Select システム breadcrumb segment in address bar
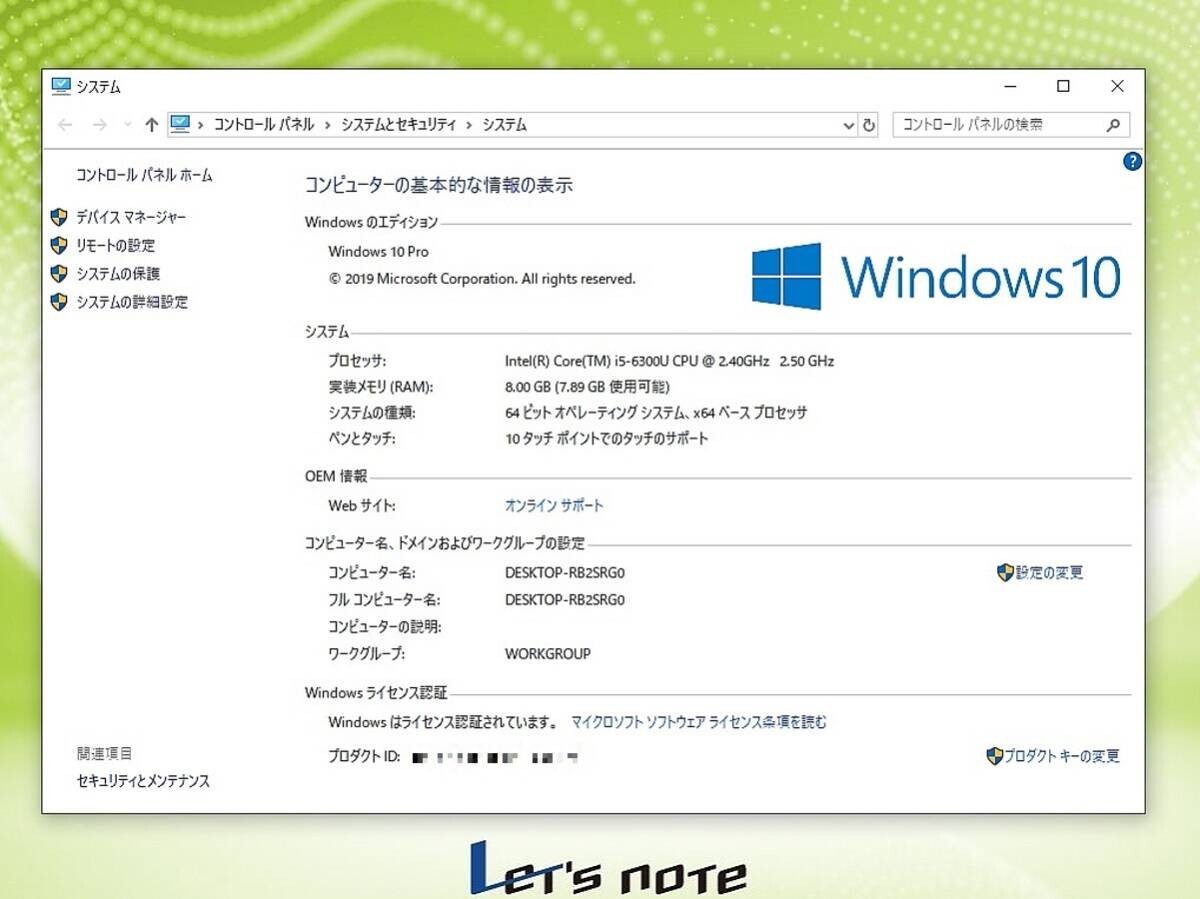 coord(504,125)
